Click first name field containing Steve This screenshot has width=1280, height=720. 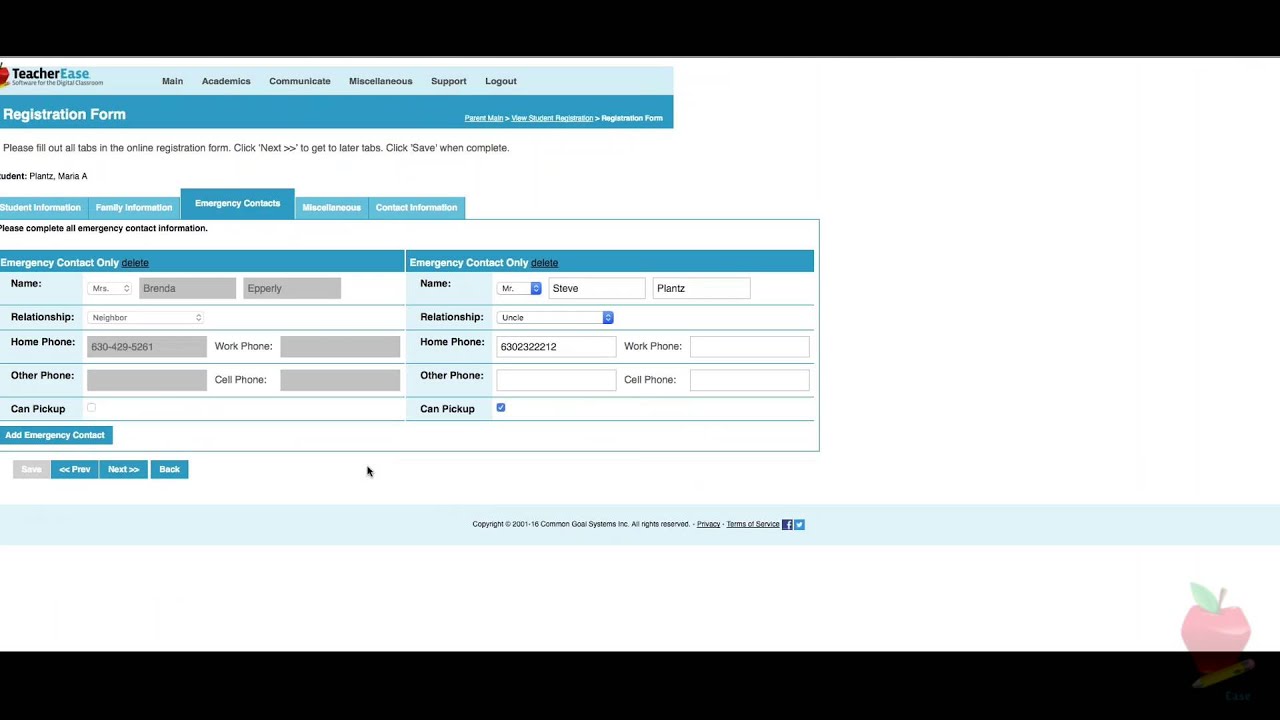(597, 288)
